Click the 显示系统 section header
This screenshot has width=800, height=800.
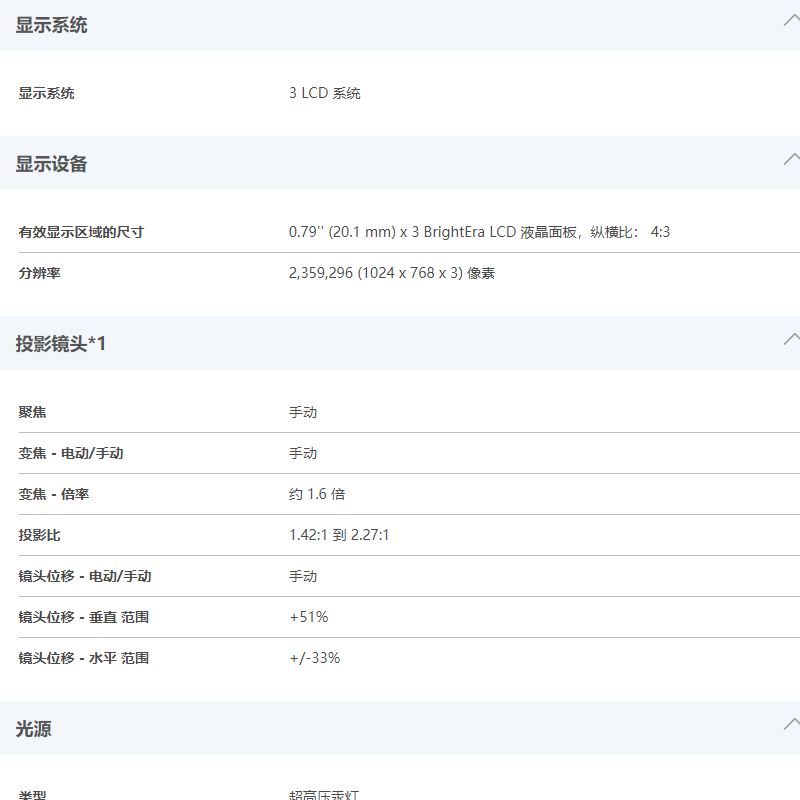[400, 25]
